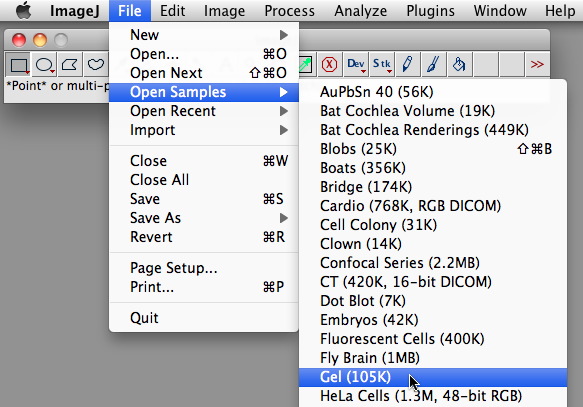Open the Fly Brain (1MB) sample
Viewport: 583px width, 407px height.
point(433,358)
